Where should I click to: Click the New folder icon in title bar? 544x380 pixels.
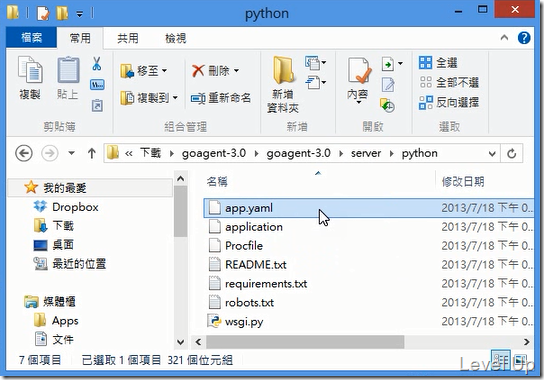[x=62, y=13]
